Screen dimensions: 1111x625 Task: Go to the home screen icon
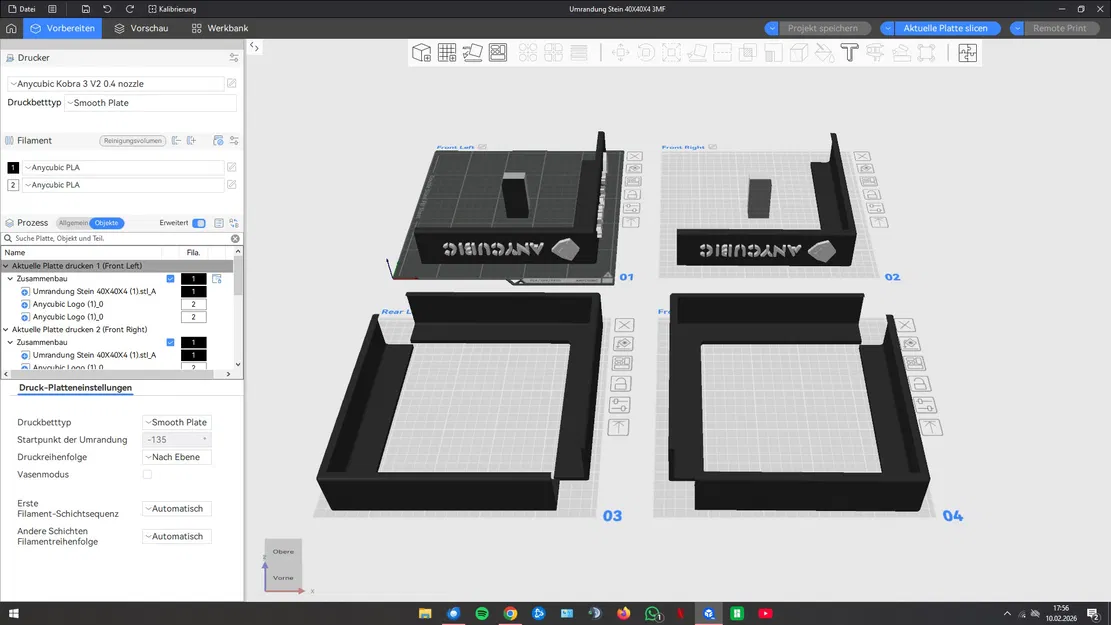tap(11, 28)
